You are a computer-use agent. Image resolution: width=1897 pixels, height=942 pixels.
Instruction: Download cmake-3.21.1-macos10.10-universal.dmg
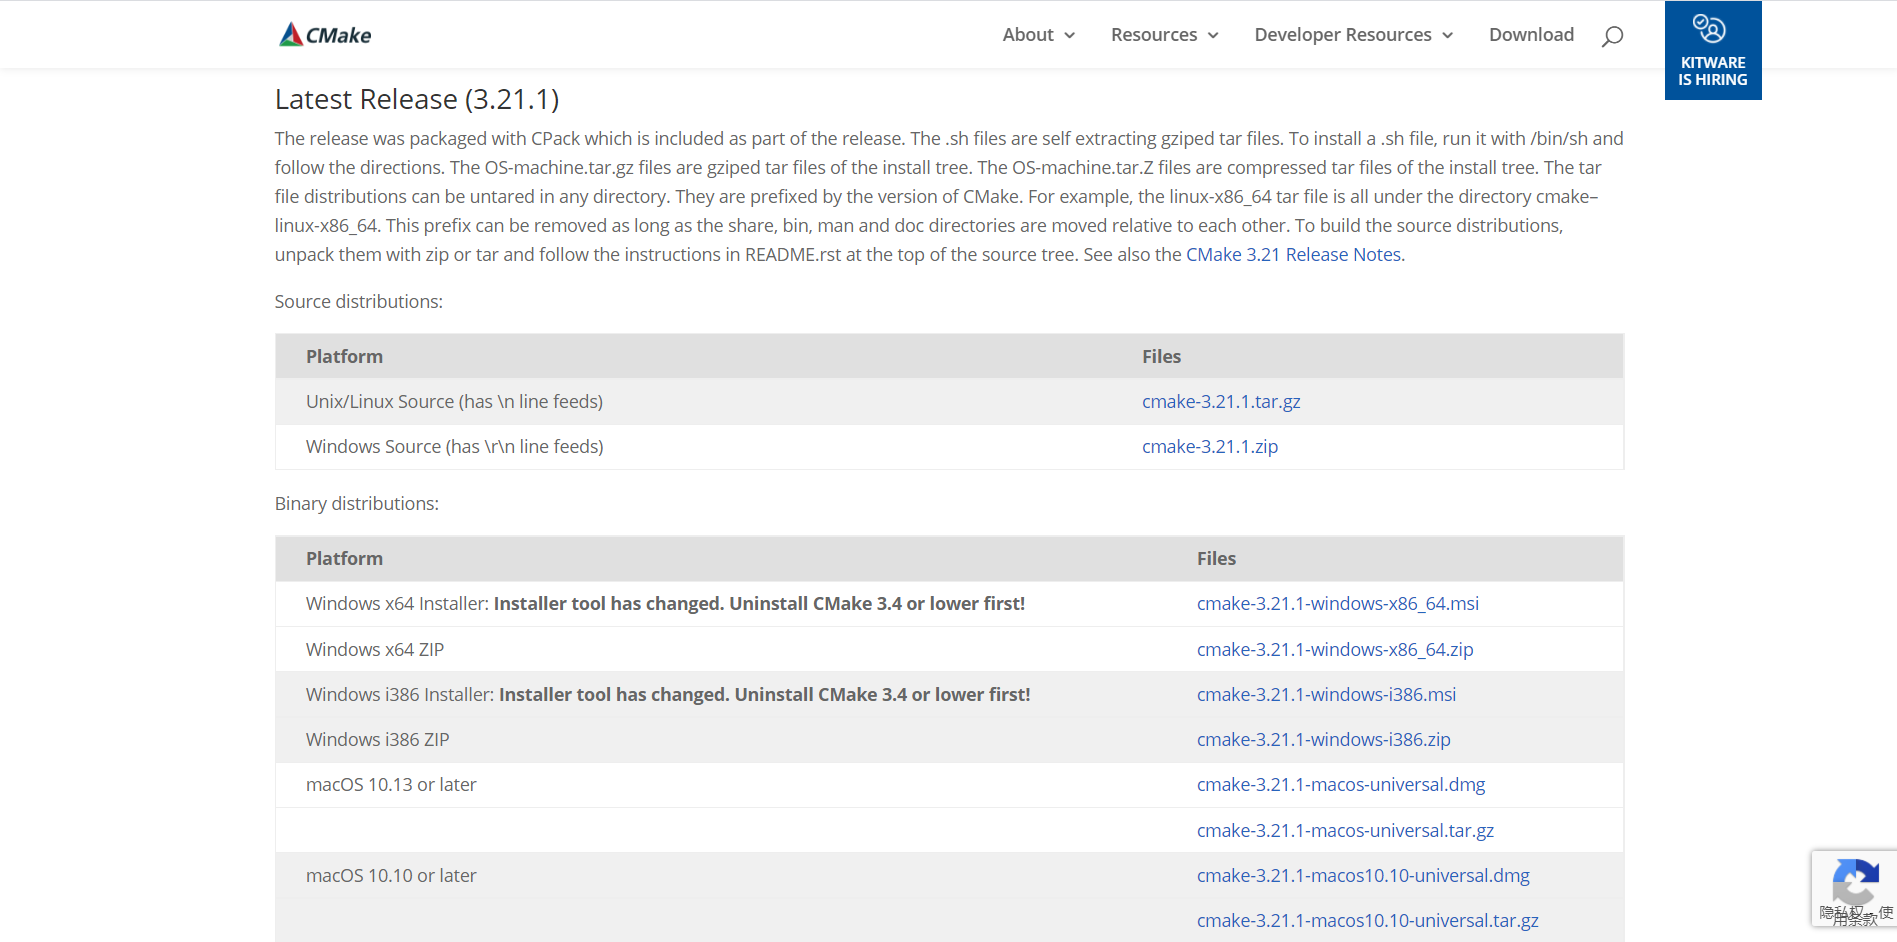pyautogui.click(x=1363, y=876)
